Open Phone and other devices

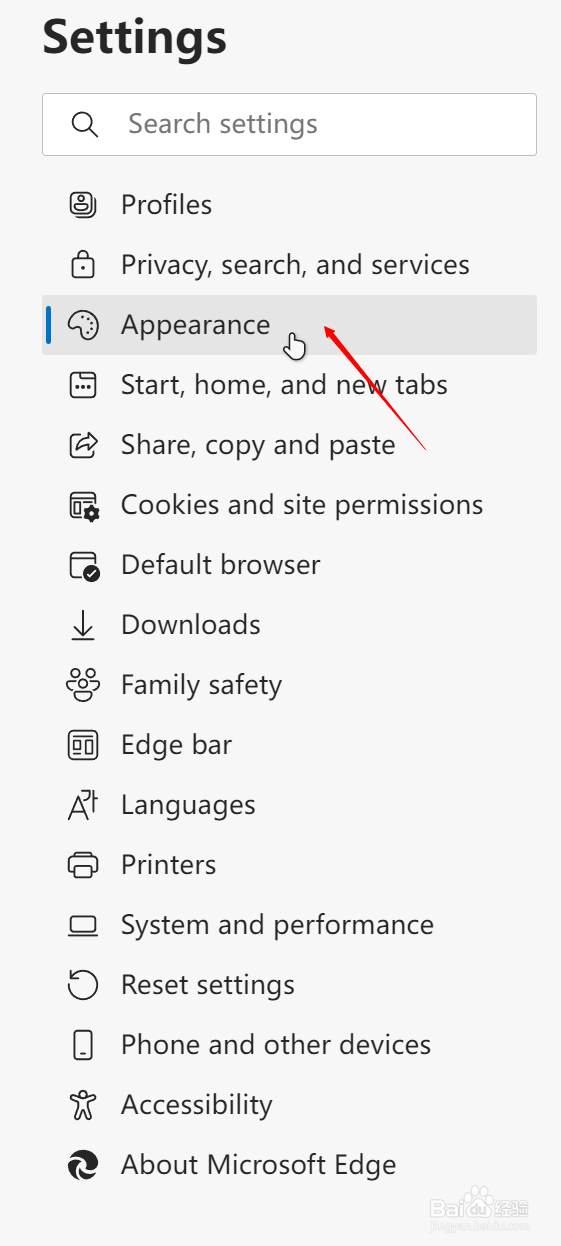pyautogui.click(x=290, y=1045)
